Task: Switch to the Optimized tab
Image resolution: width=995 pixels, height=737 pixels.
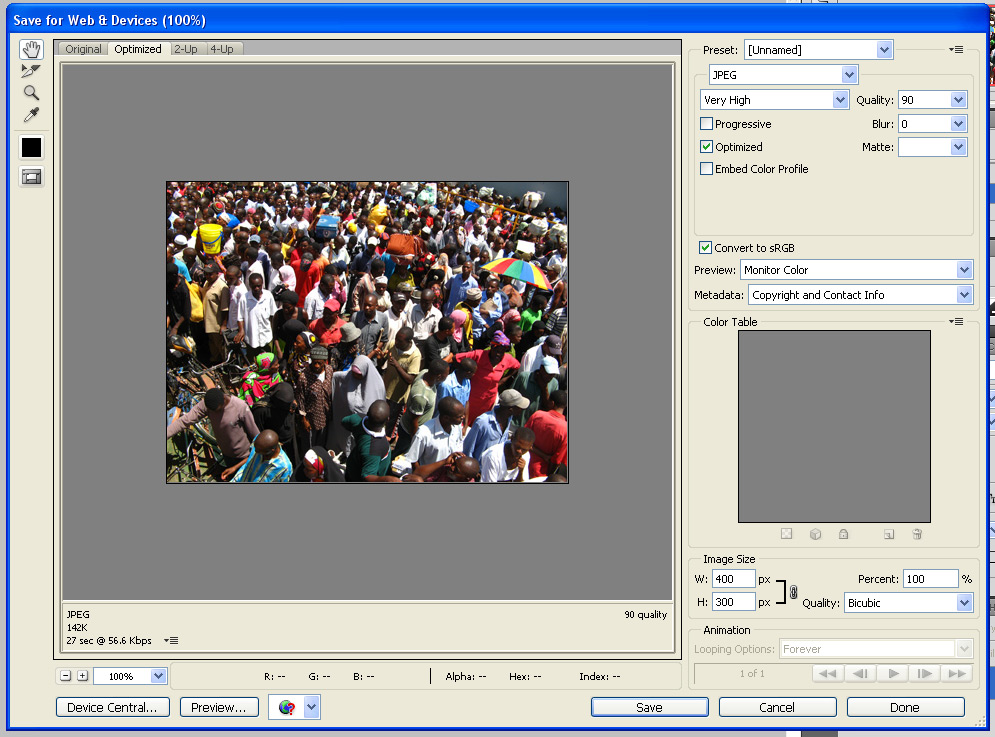Action: [138, 49]
